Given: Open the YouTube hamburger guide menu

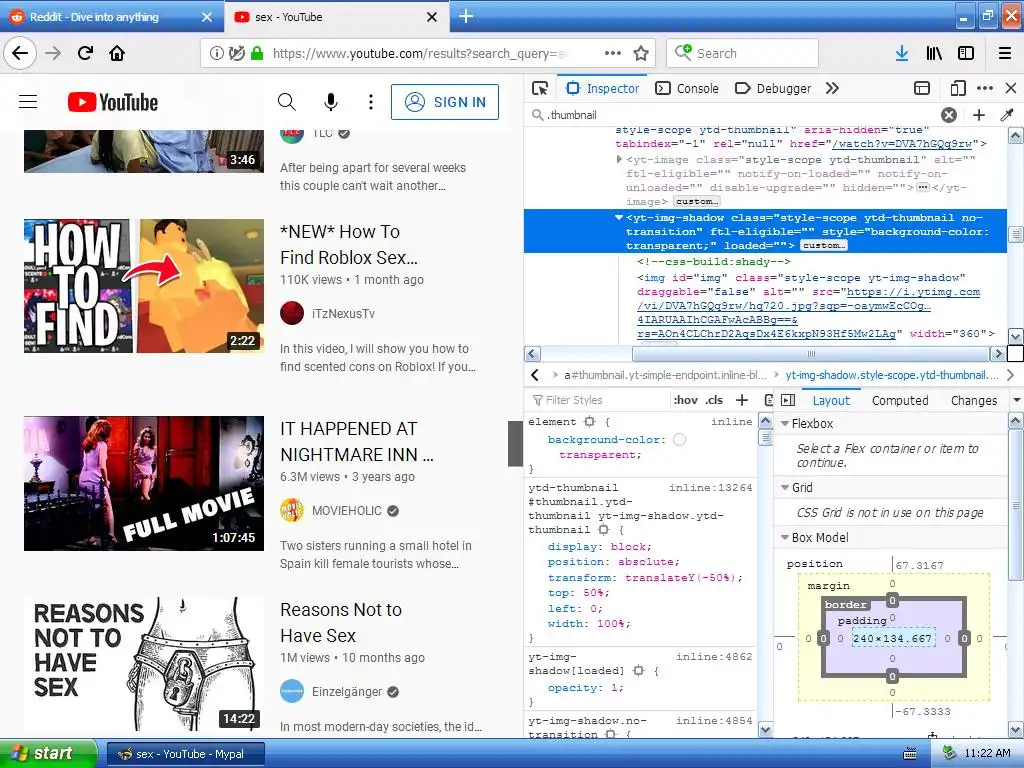Looking at the screenshot, I should click(28, 102).
